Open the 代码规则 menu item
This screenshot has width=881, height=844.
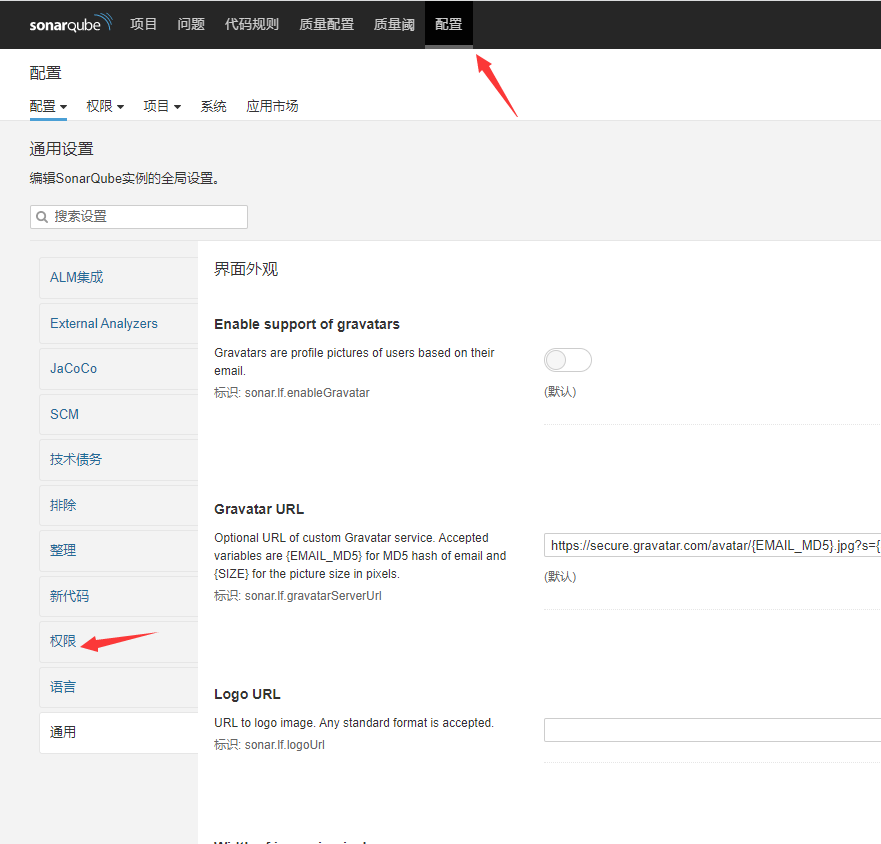(251, 24)
